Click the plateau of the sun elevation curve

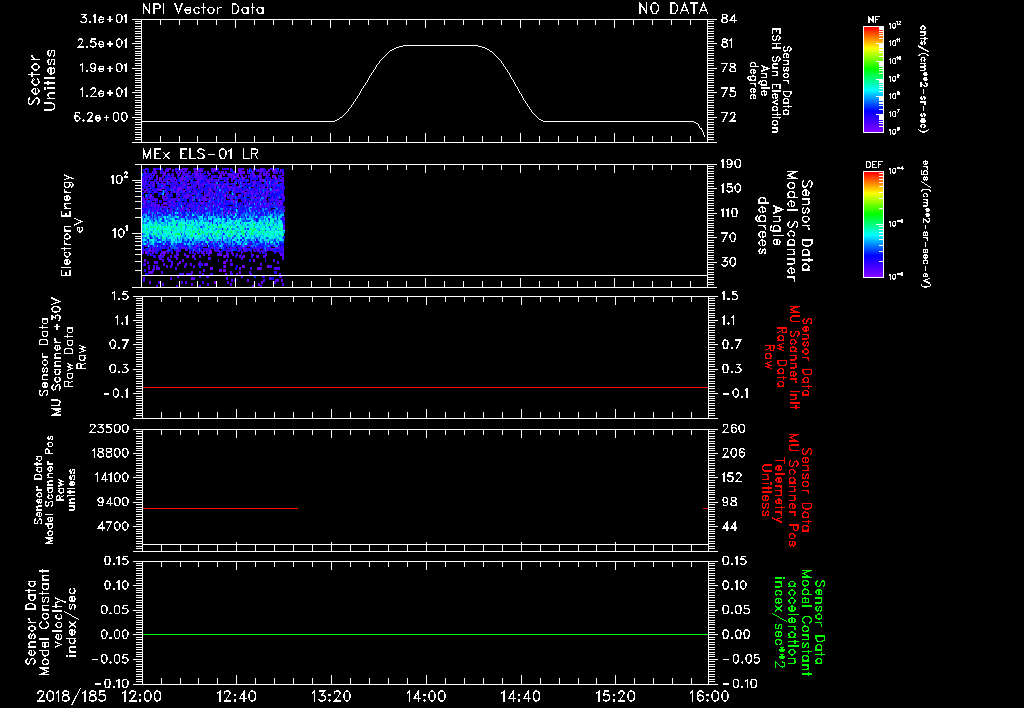(x=440, y=46)
